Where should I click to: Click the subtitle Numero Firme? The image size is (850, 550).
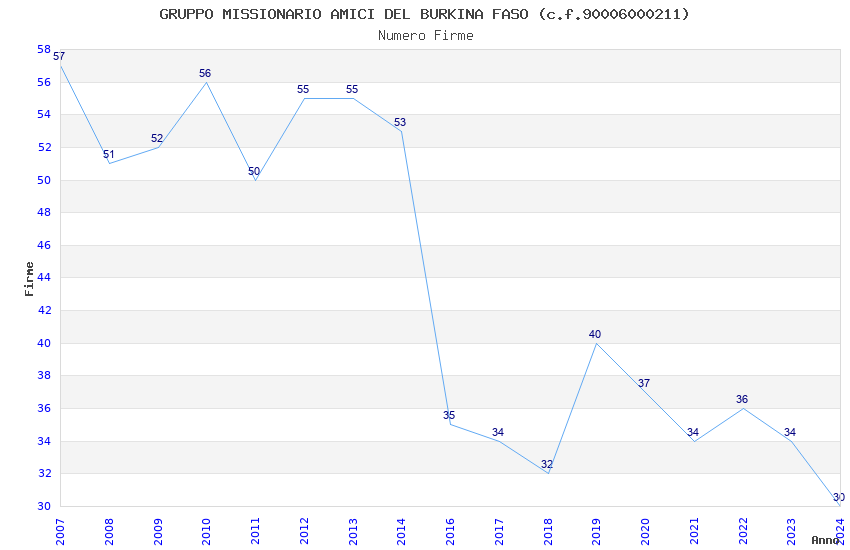(426, 36)
